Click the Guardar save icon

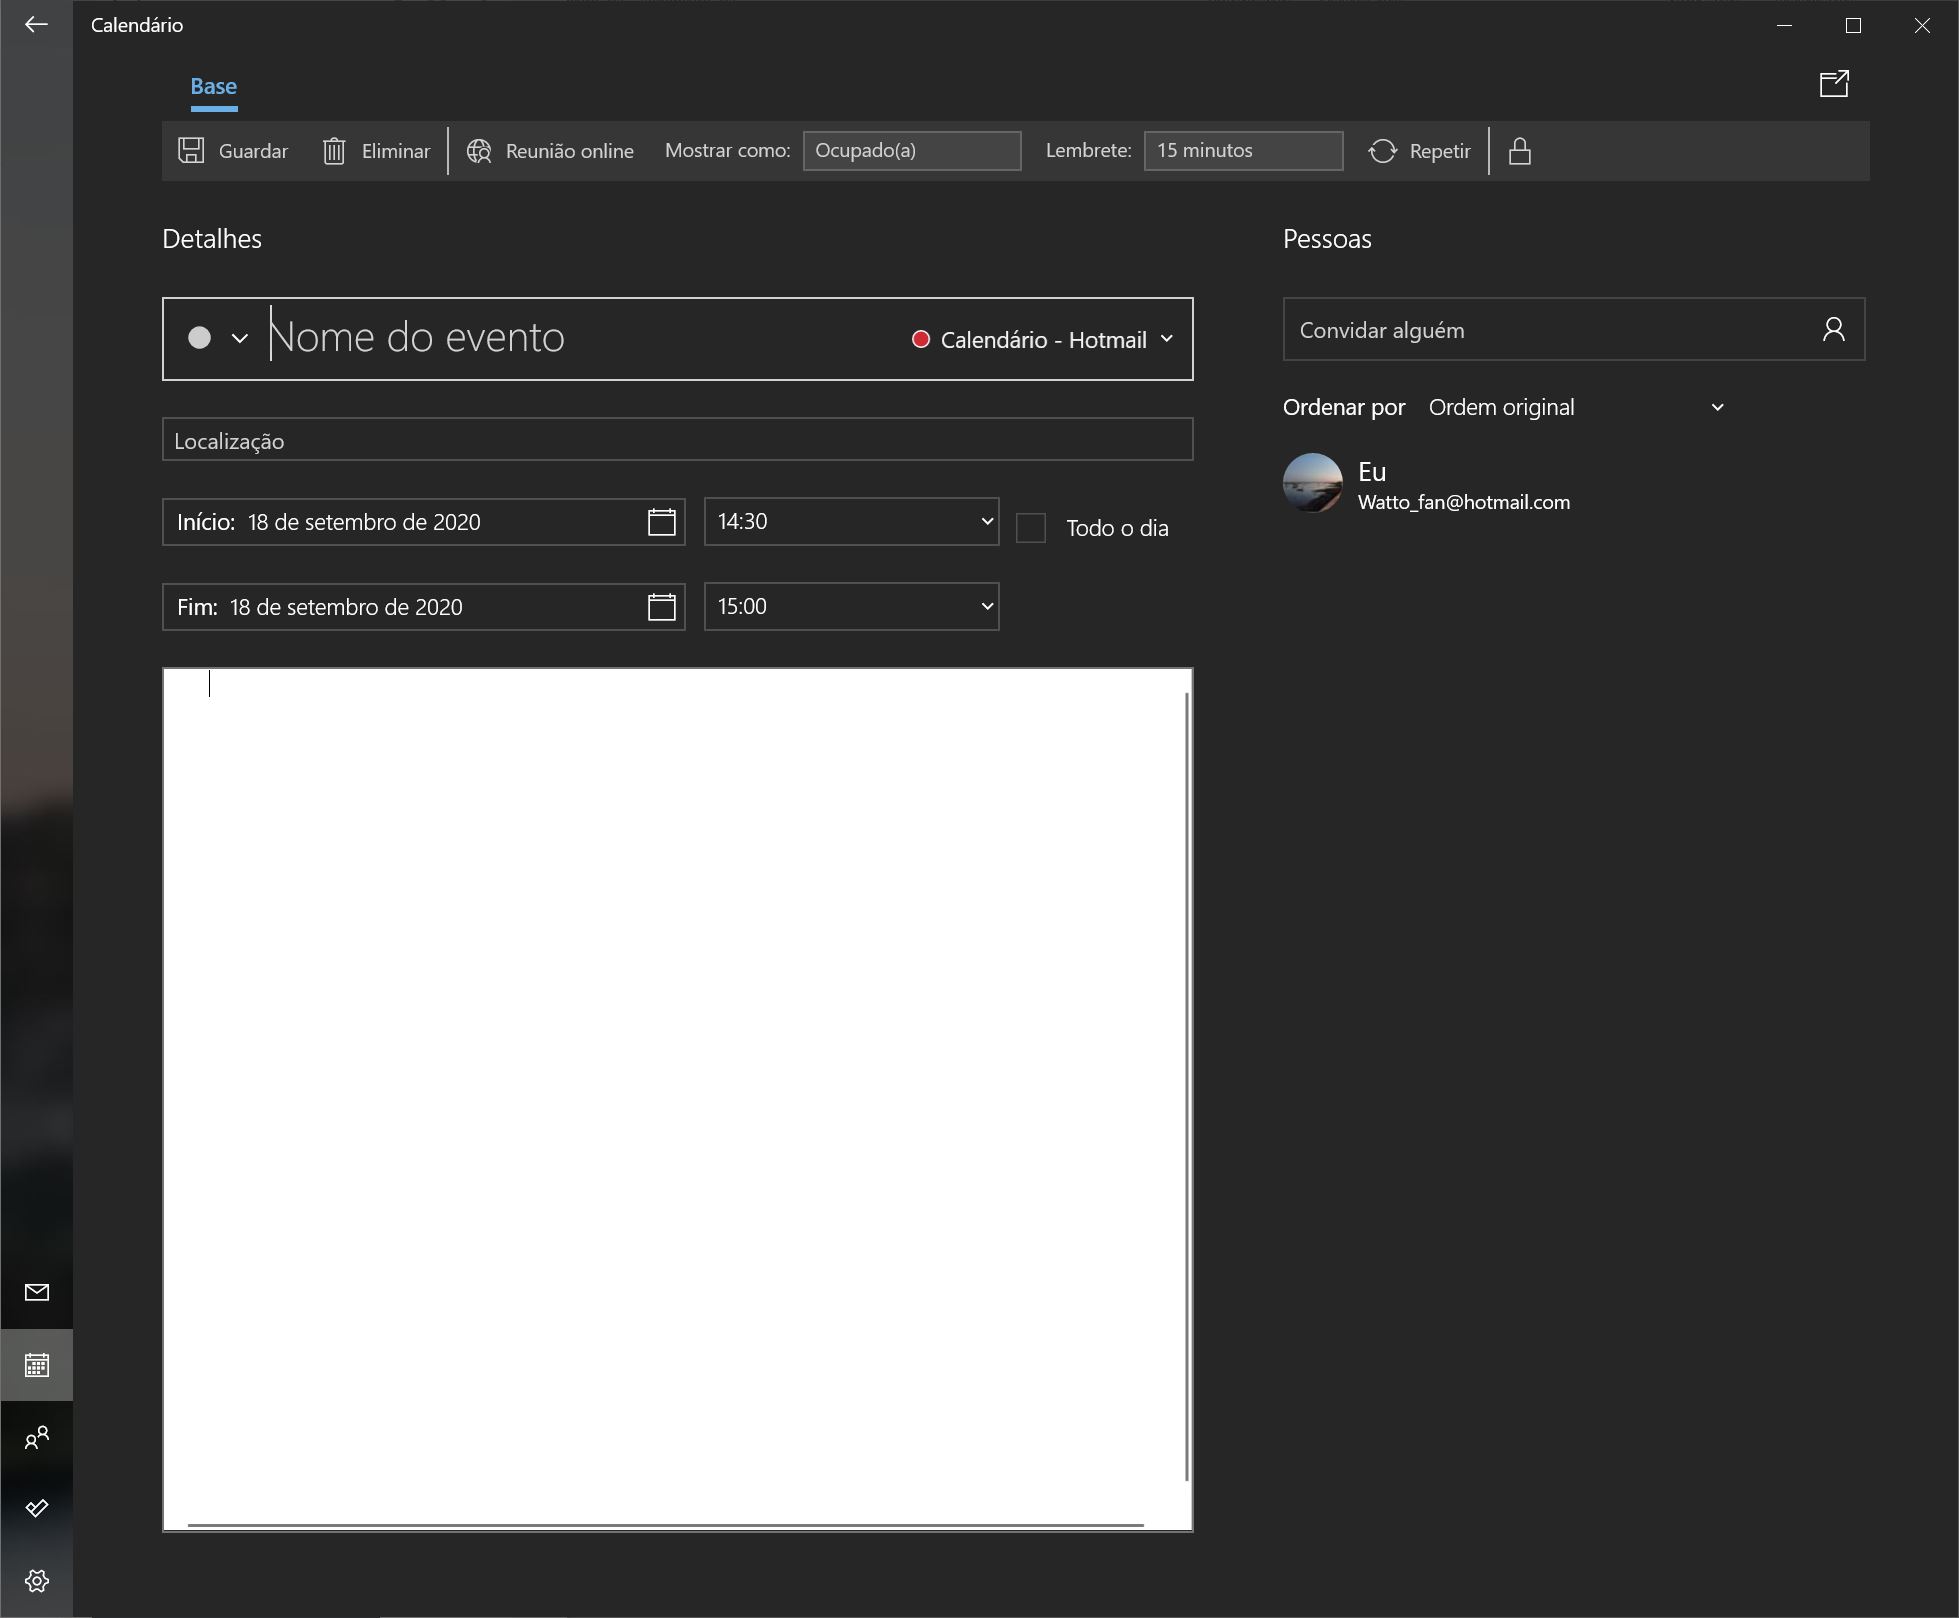(x=191, y=150)
